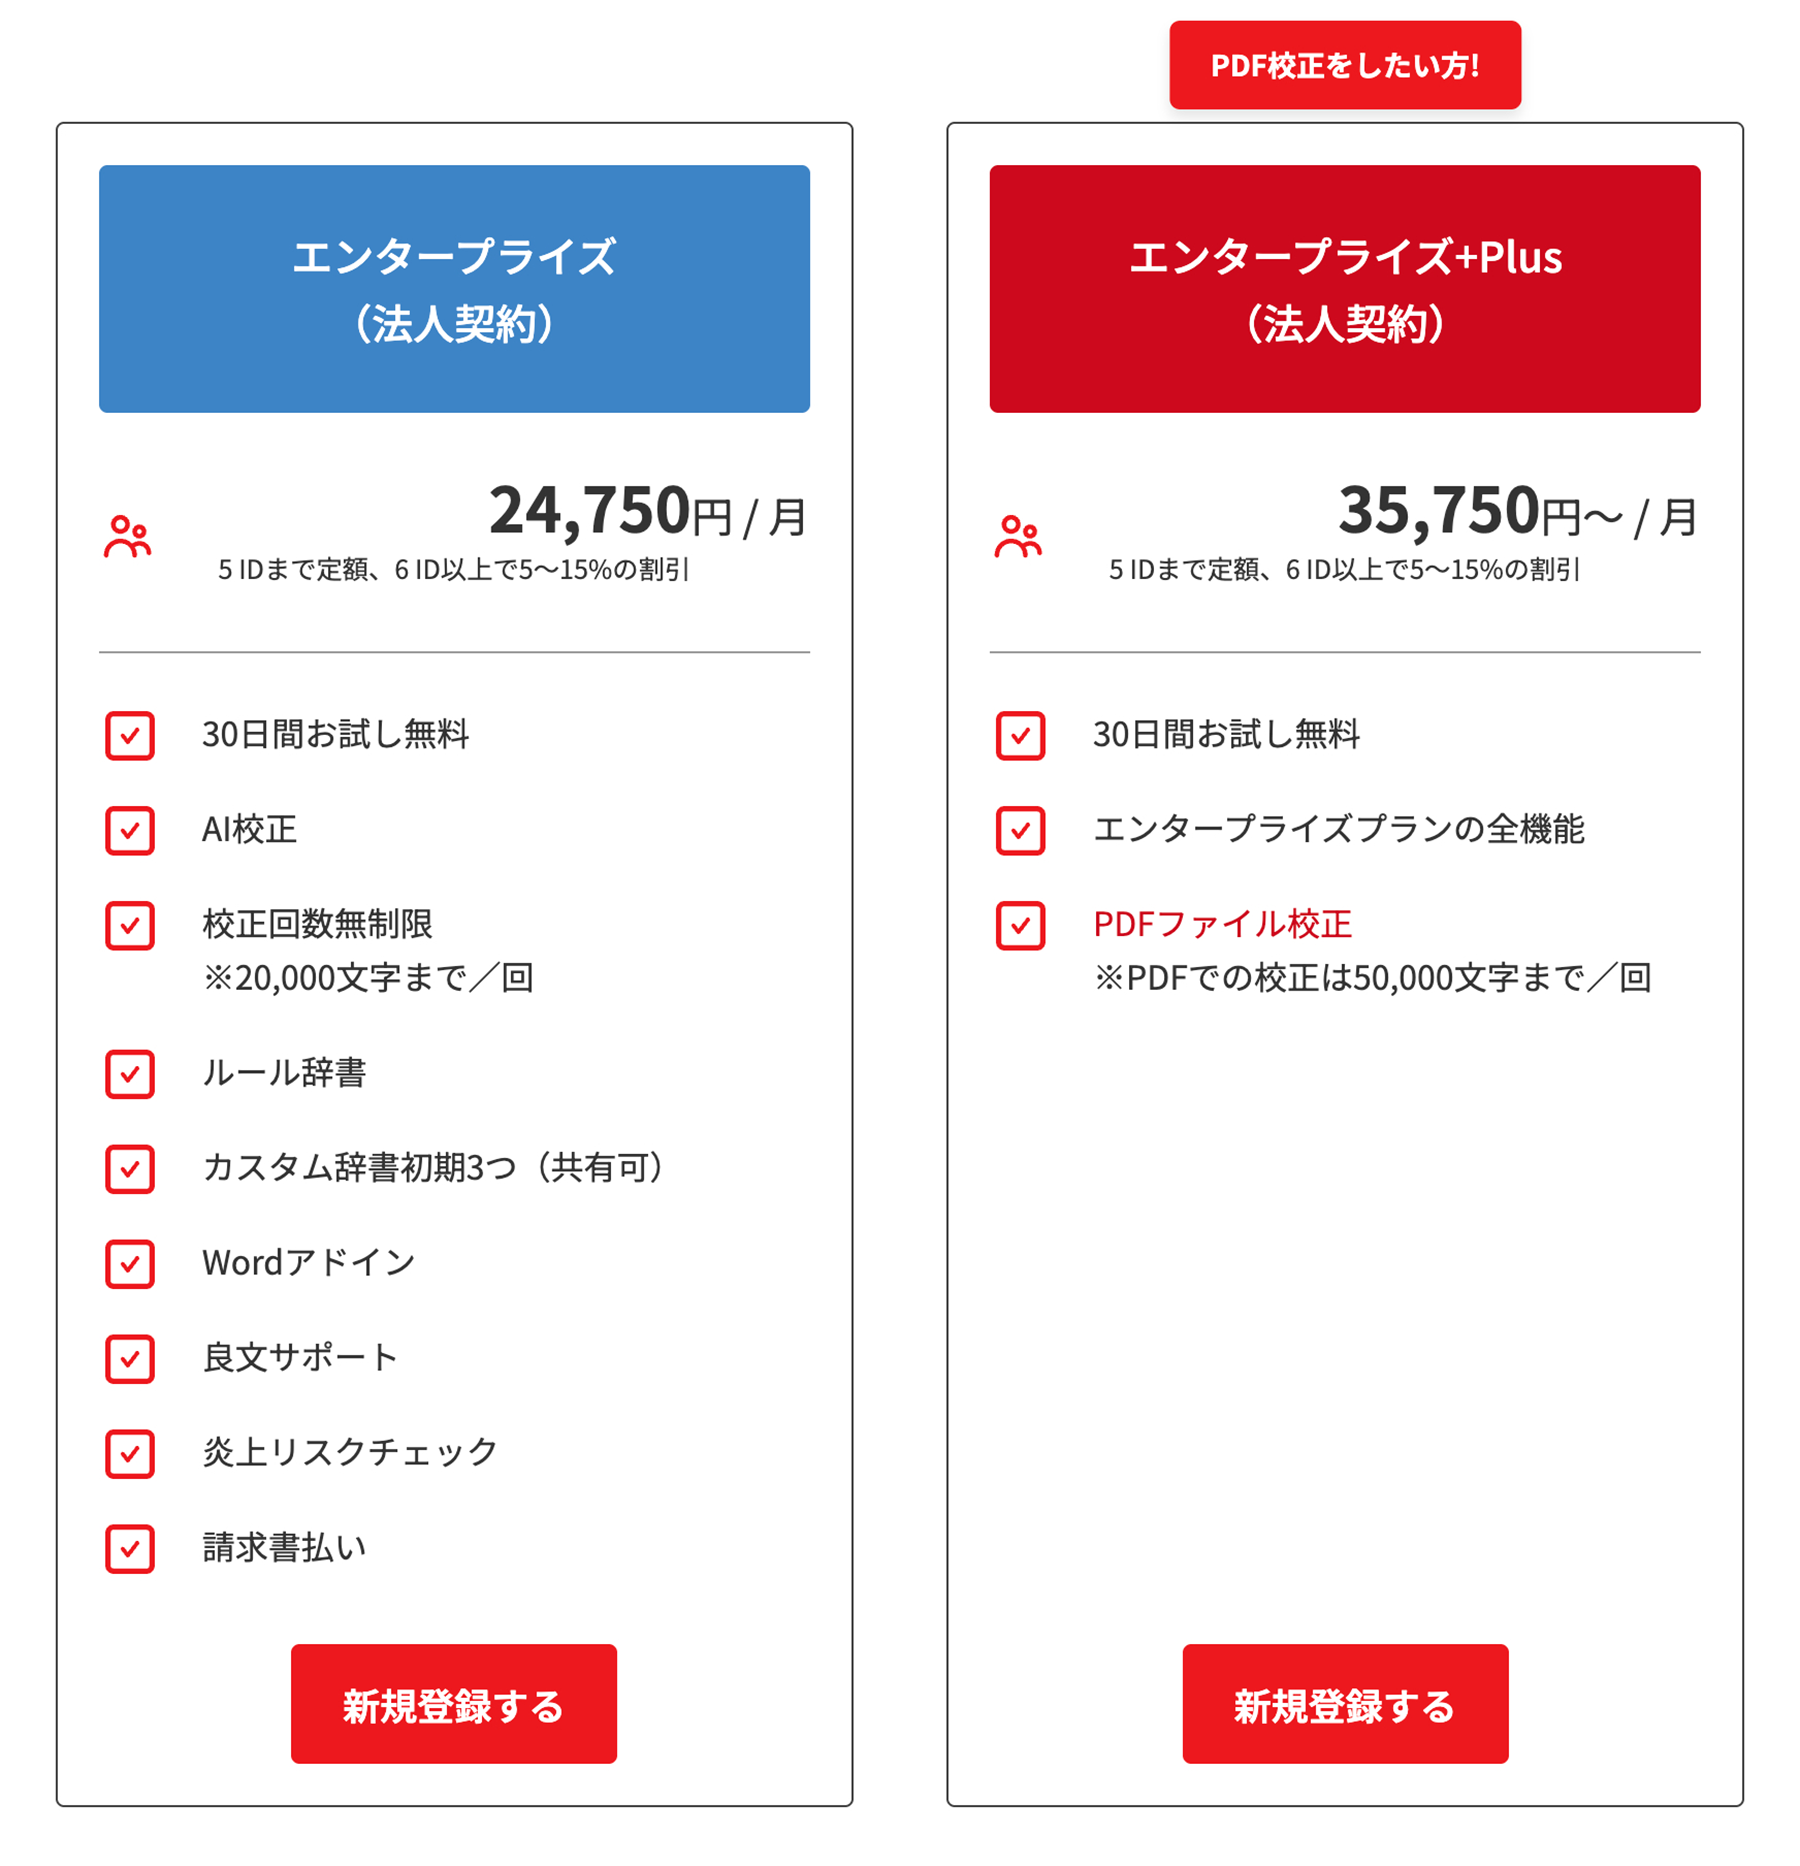Click the 校正回数無制限 checkbox
The height and width of the screenshot is (1866, 1800).
point(130,925)
